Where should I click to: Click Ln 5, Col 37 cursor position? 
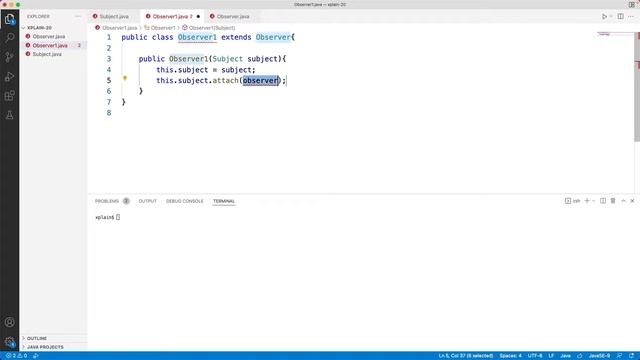point(466,356)
